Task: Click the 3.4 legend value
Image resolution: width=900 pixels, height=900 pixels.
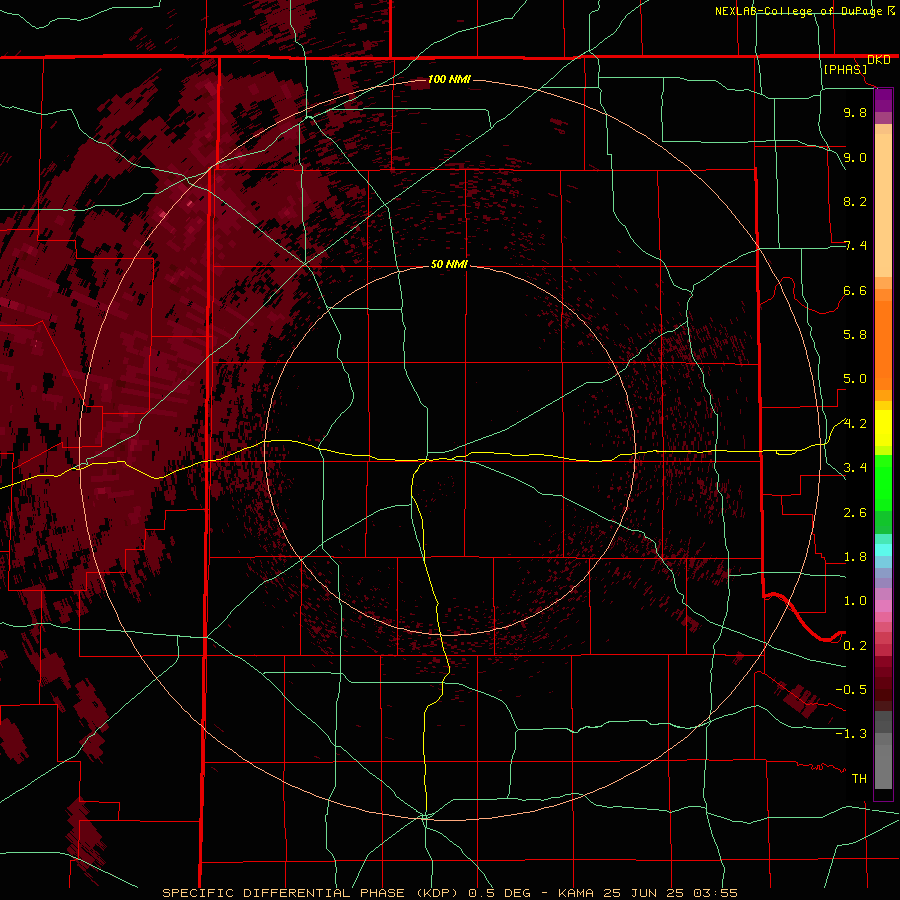Action: [855, 468]
